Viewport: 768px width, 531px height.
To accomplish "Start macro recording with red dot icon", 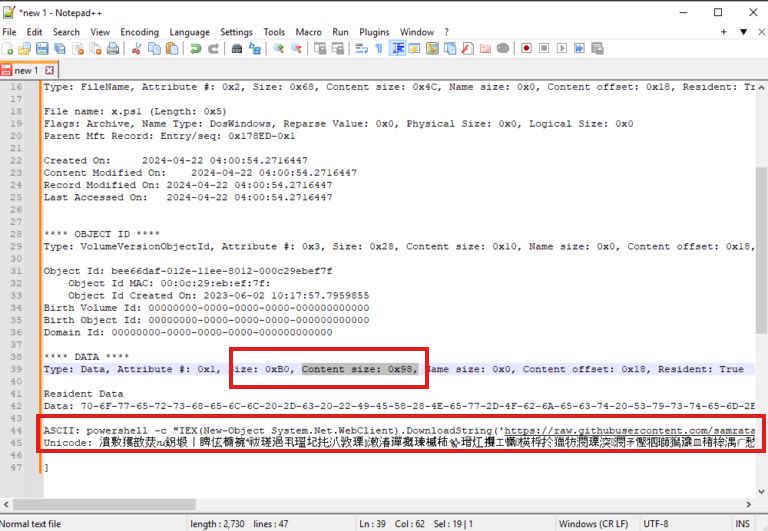I will (x=527, y=48).
